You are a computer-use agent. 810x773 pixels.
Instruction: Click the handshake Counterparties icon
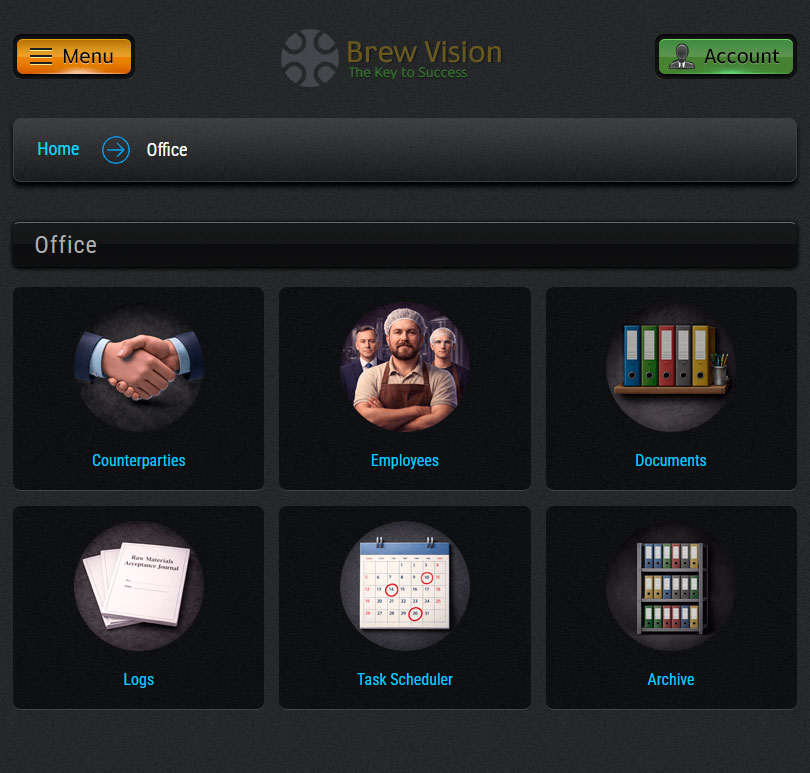coord(138,367)
